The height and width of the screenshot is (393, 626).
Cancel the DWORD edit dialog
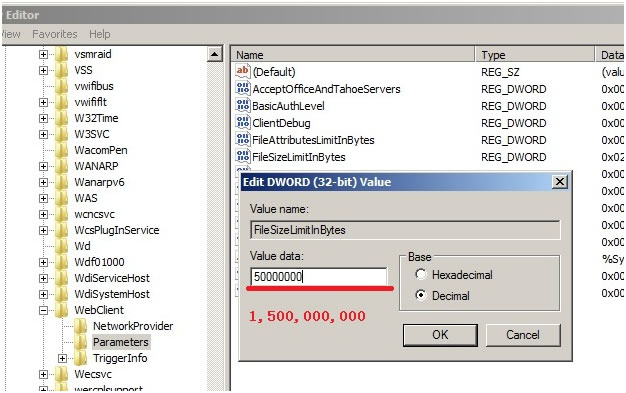[523, 335]
